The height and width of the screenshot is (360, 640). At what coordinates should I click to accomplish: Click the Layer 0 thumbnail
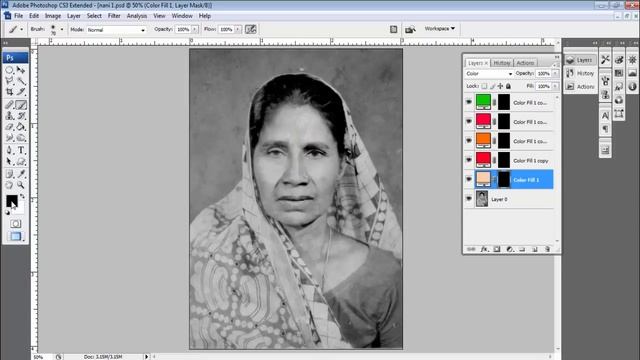482,199
